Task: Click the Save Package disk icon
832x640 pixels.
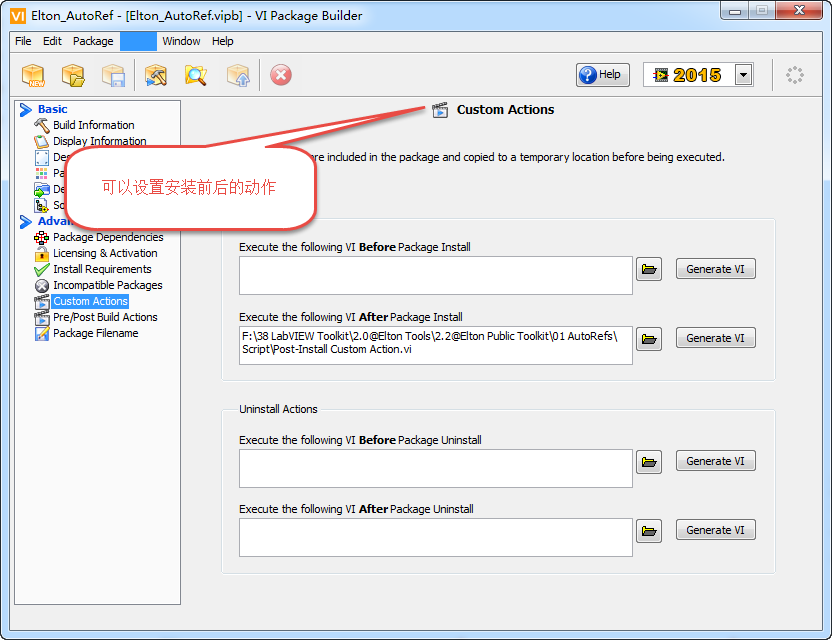Action: pos(114,75)
